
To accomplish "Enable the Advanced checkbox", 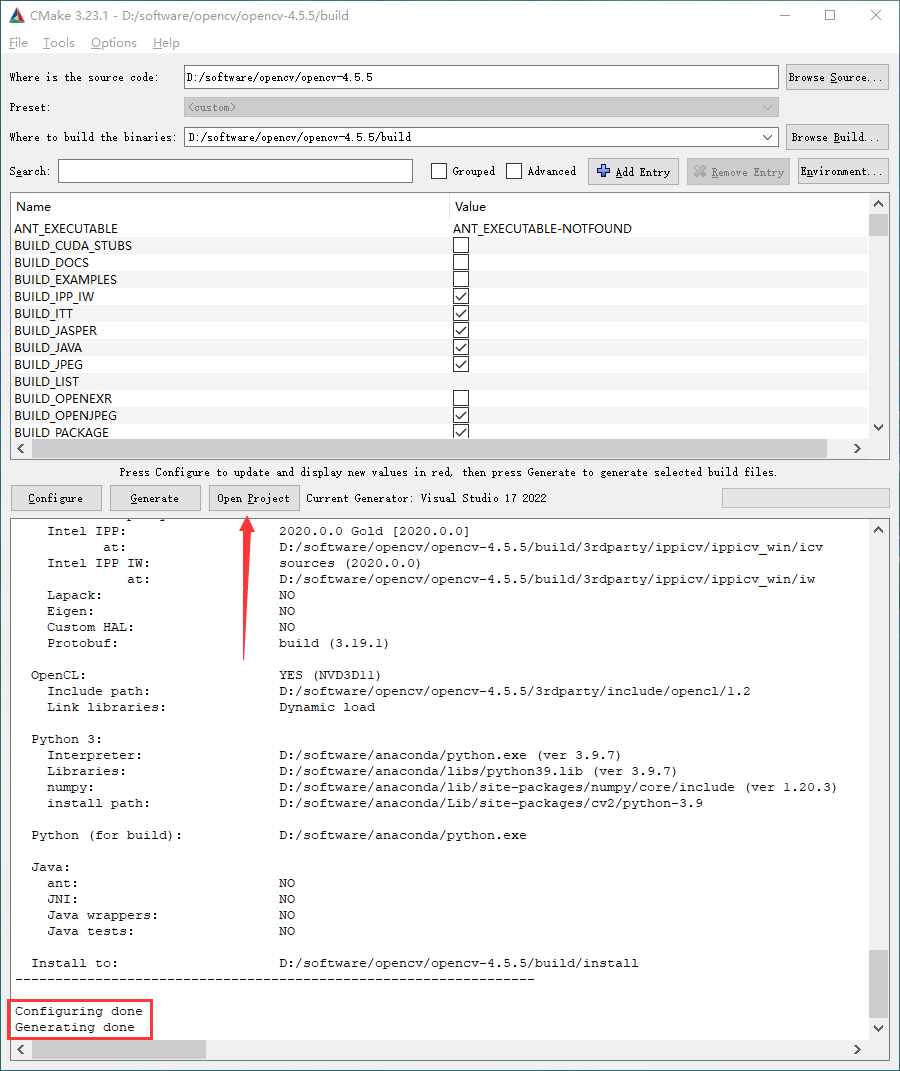I will (514, 171).
